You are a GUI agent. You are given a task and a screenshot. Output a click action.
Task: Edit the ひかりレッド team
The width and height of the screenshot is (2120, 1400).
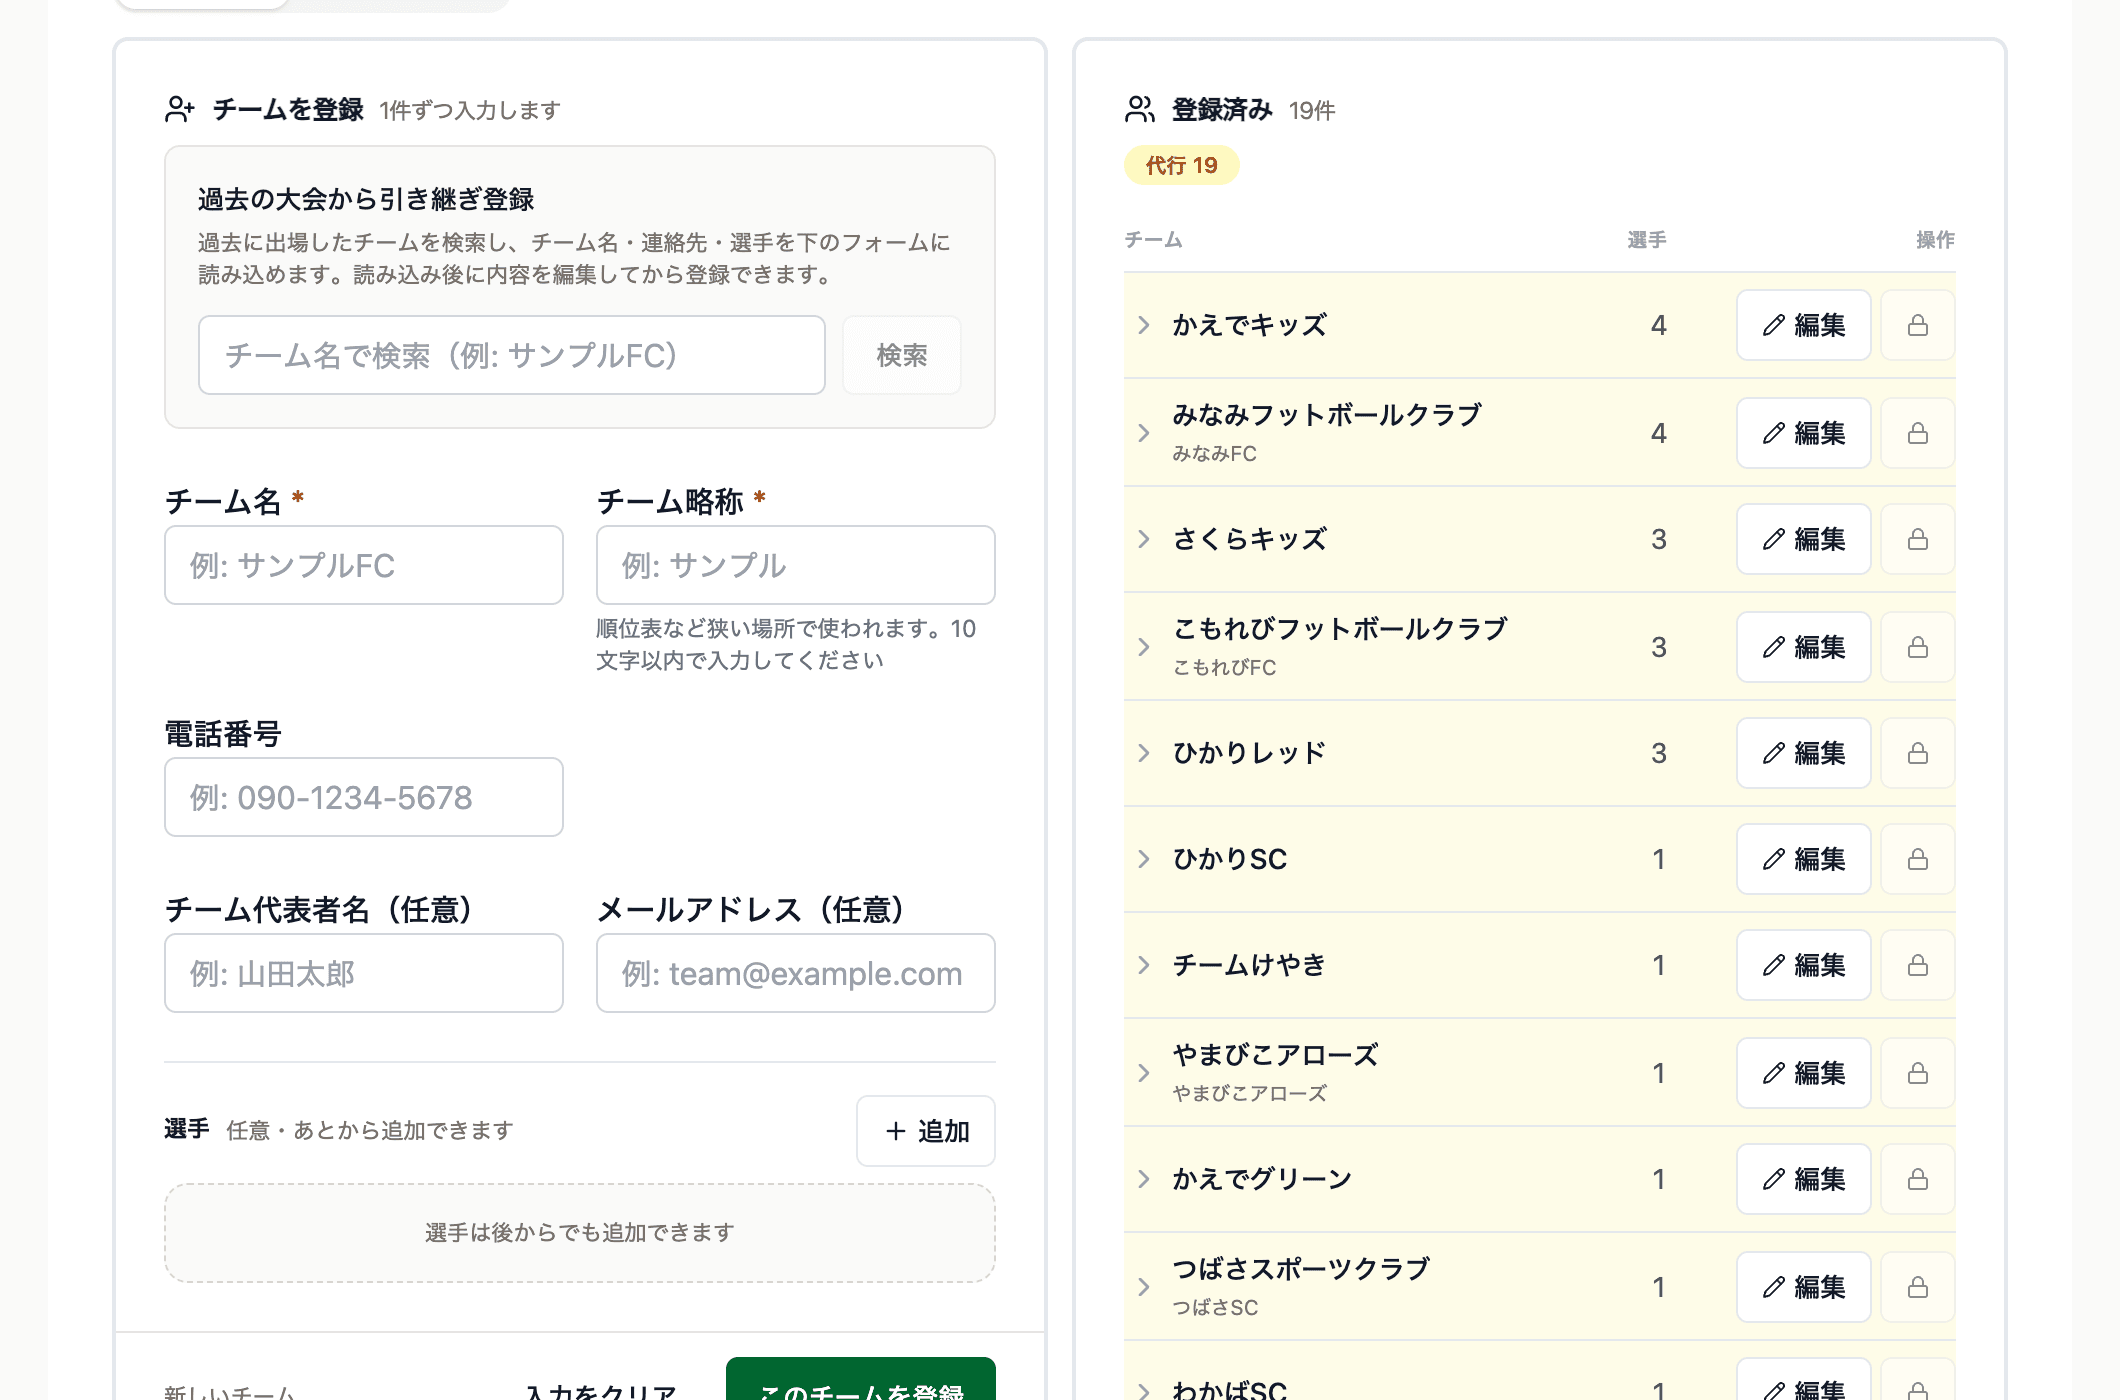(x=1803, y=753)
